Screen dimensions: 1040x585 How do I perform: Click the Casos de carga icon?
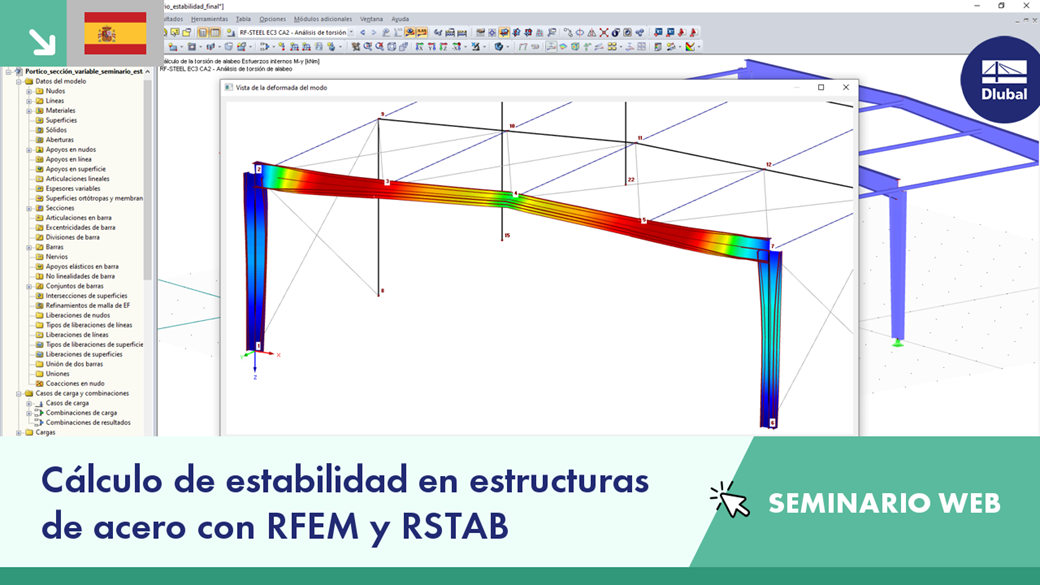pos(39,403)
